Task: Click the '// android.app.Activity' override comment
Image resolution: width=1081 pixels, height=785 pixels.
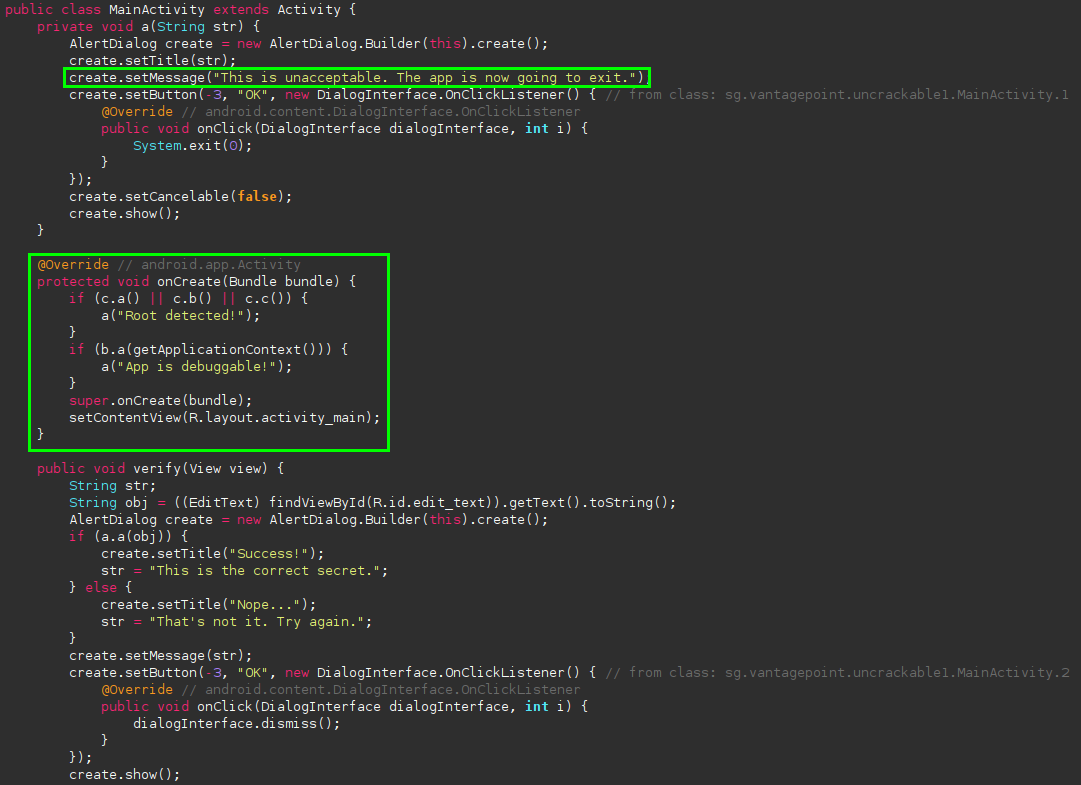Action: (209, 265)
